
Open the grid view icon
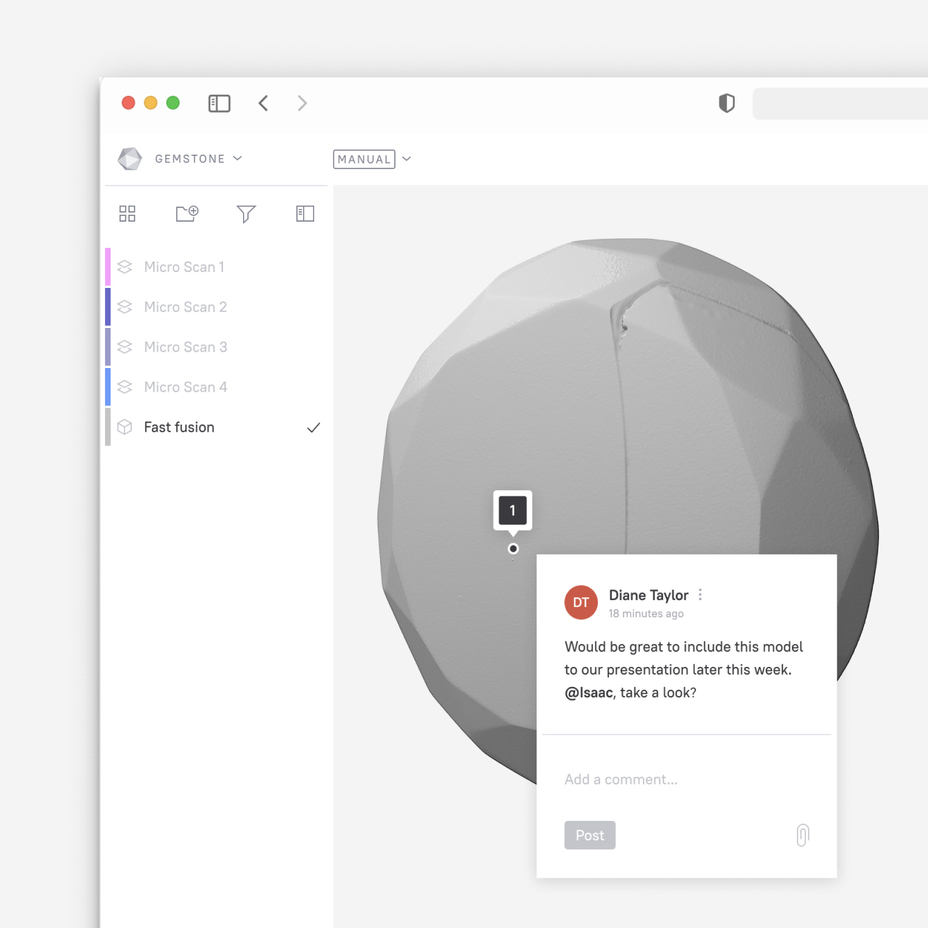(x=127, y=214)
